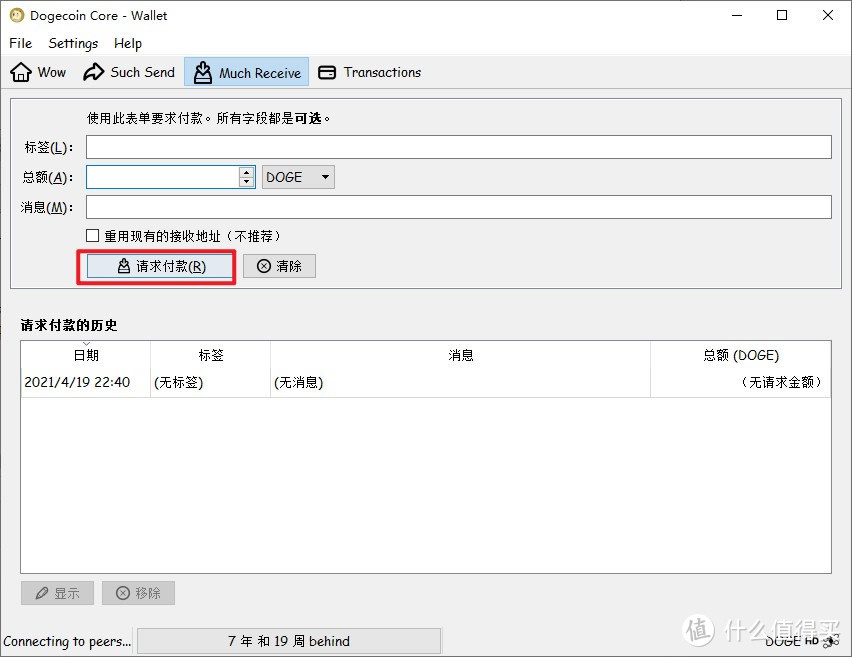Screen dimensions: 852x657
Task: Click the Connecting to peers status text
Action: [x=67, y=641]
